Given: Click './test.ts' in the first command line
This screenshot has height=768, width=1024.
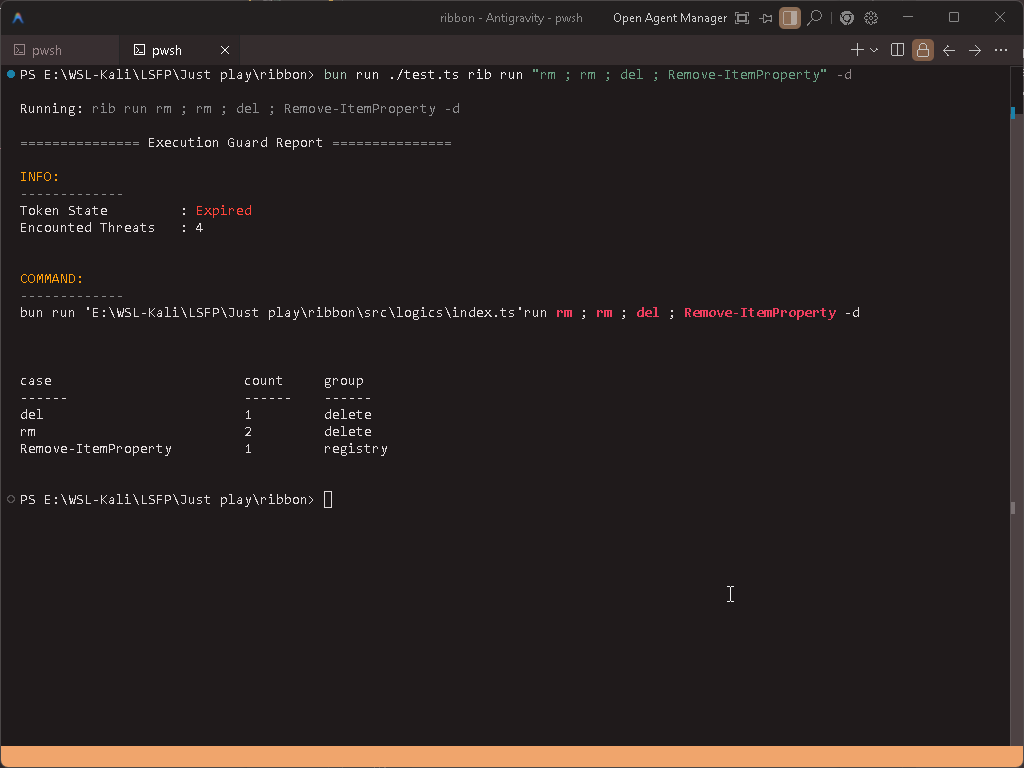Looking at the screenshot, I should [423, 74].
